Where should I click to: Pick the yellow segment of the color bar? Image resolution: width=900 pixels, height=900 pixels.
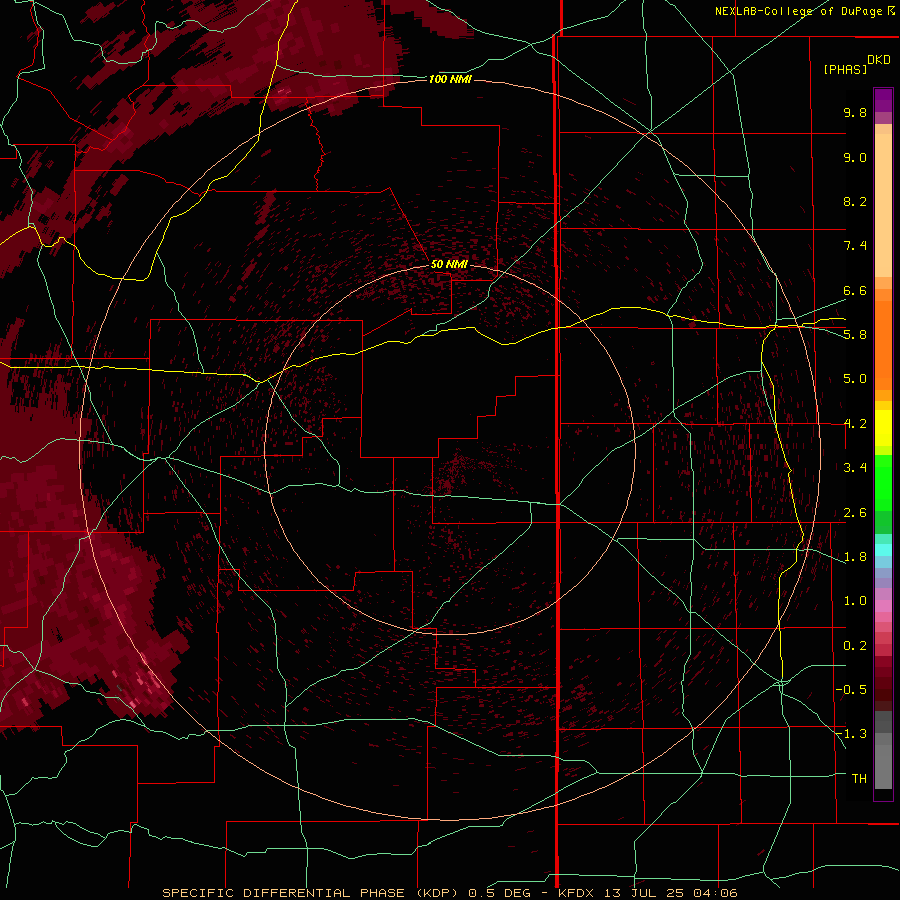883,428
